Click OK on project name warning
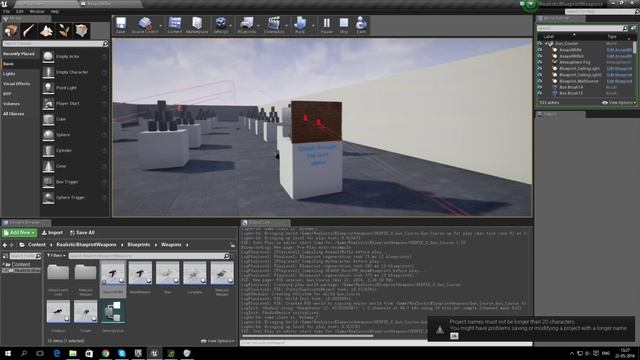 point(454,336)
